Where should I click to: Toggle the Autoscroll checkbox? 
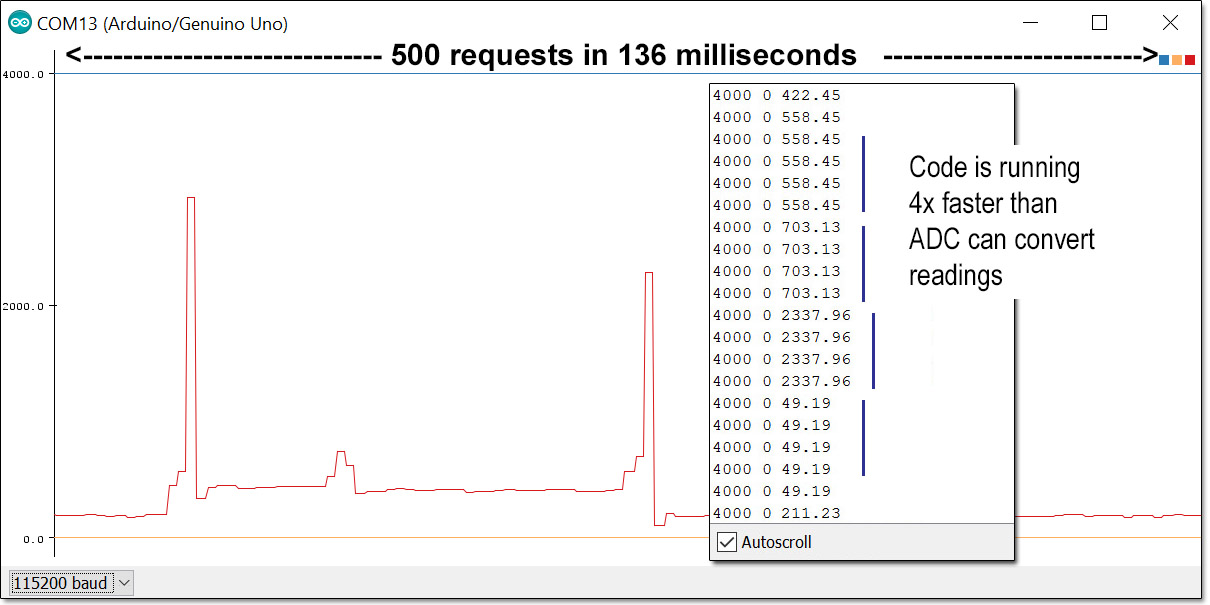[x=727, y=542]
